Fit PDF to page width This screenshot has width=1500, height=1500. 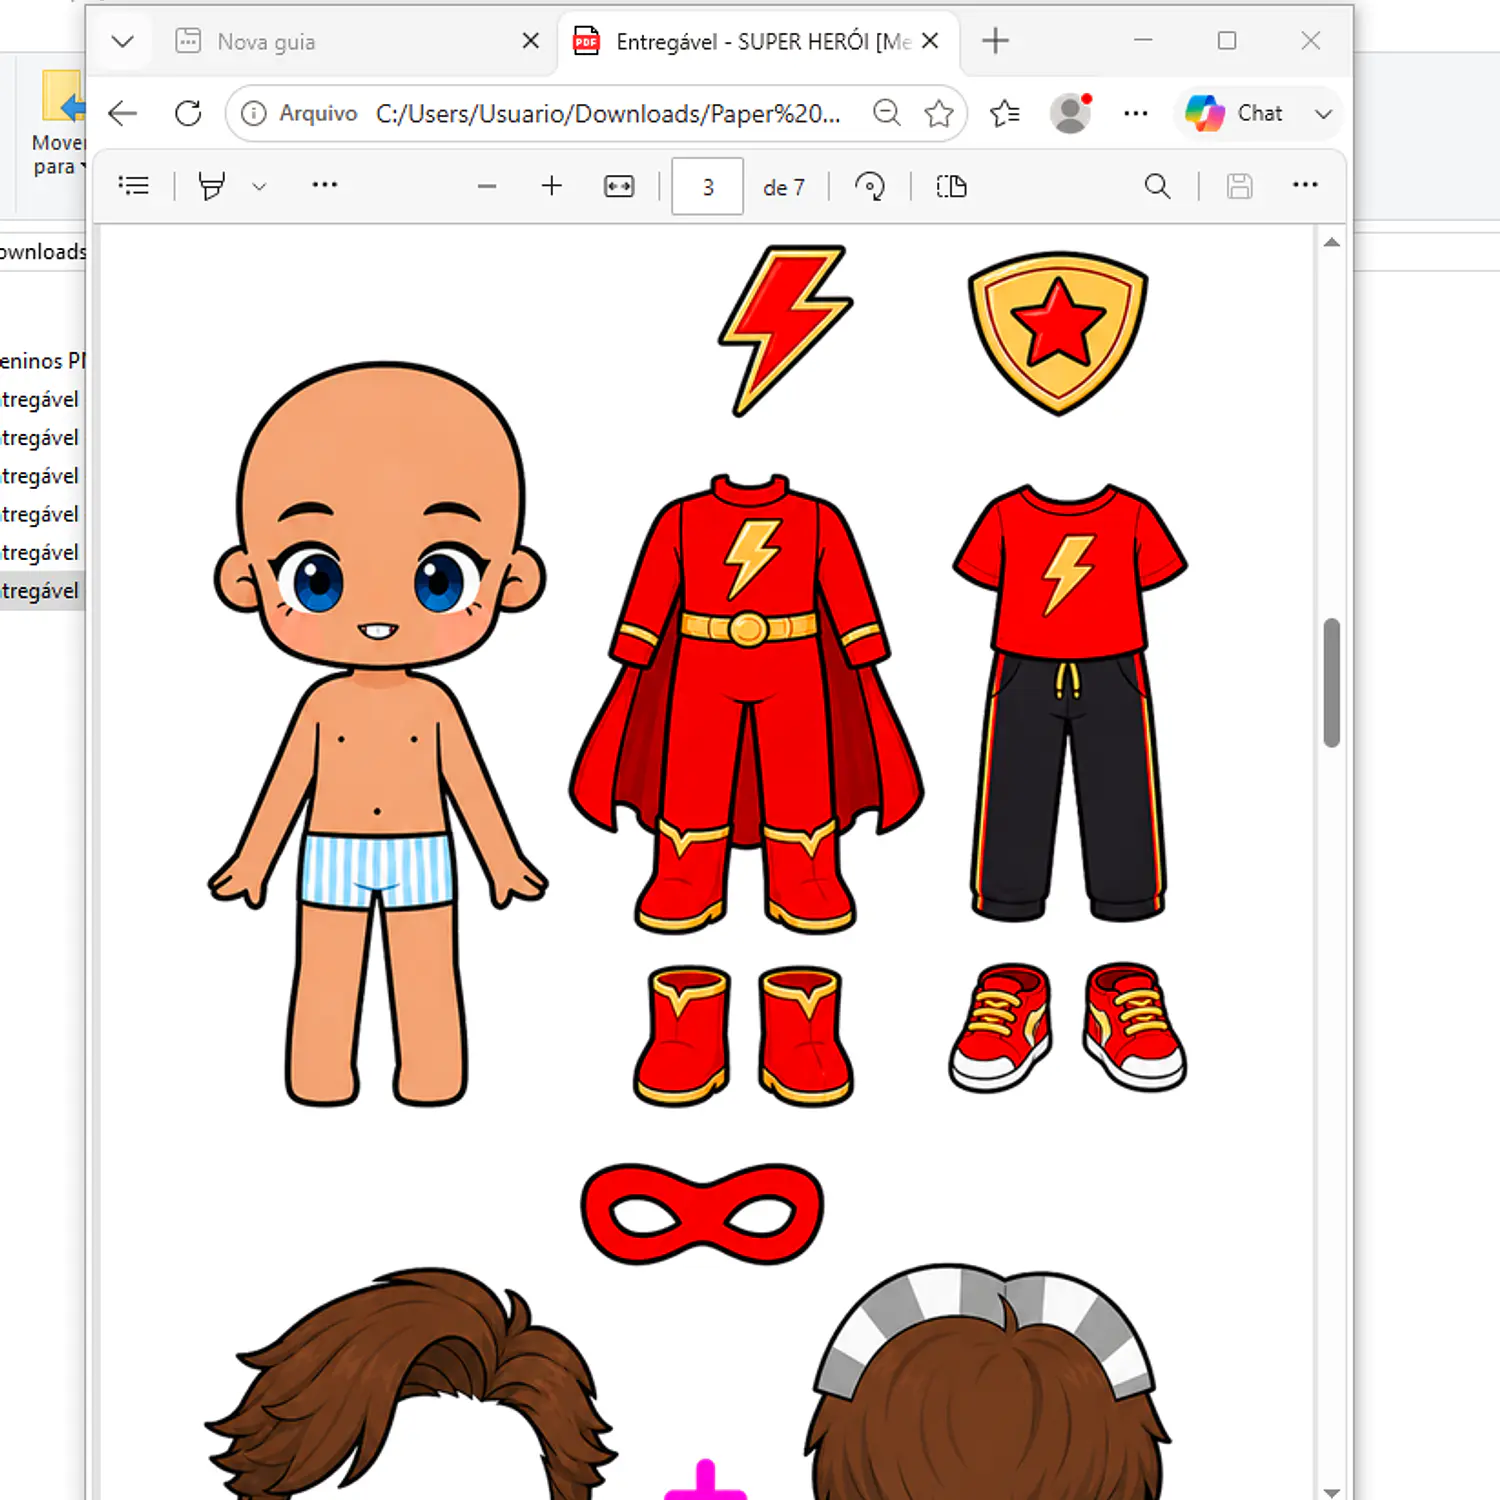pyautogui.click(x=619, y=186)
